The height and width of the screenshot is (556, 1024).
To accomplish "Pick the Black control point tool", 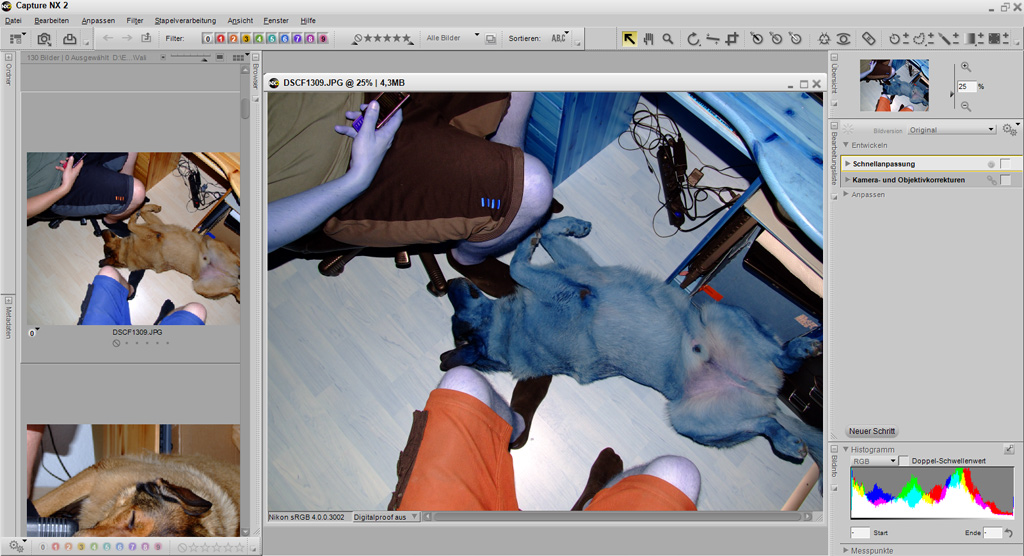I will tap(757, 39).
